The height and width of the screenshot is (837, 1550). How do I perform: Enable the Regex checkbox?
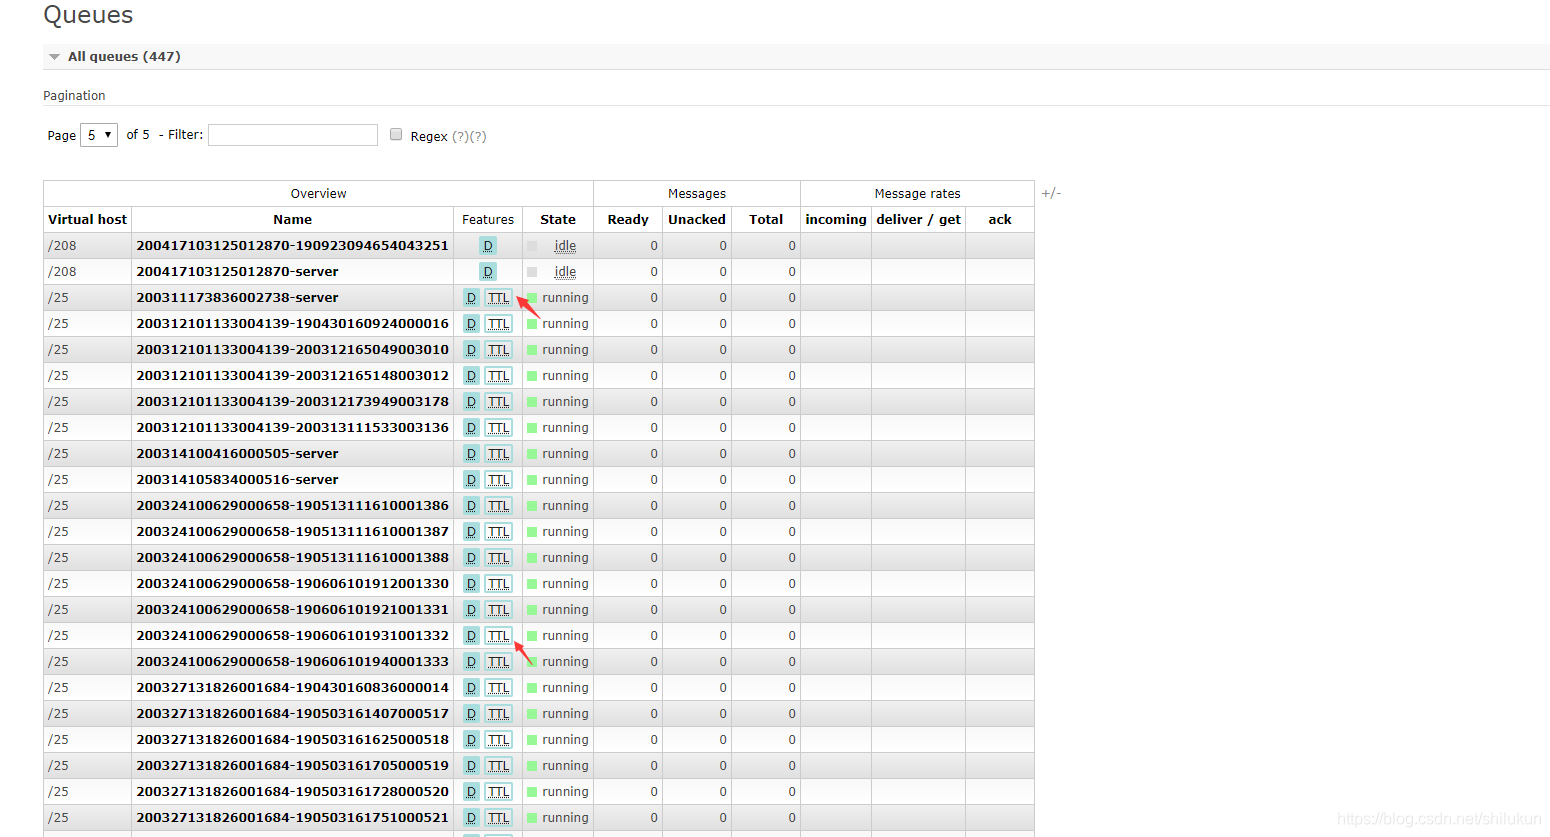[396, 135]
